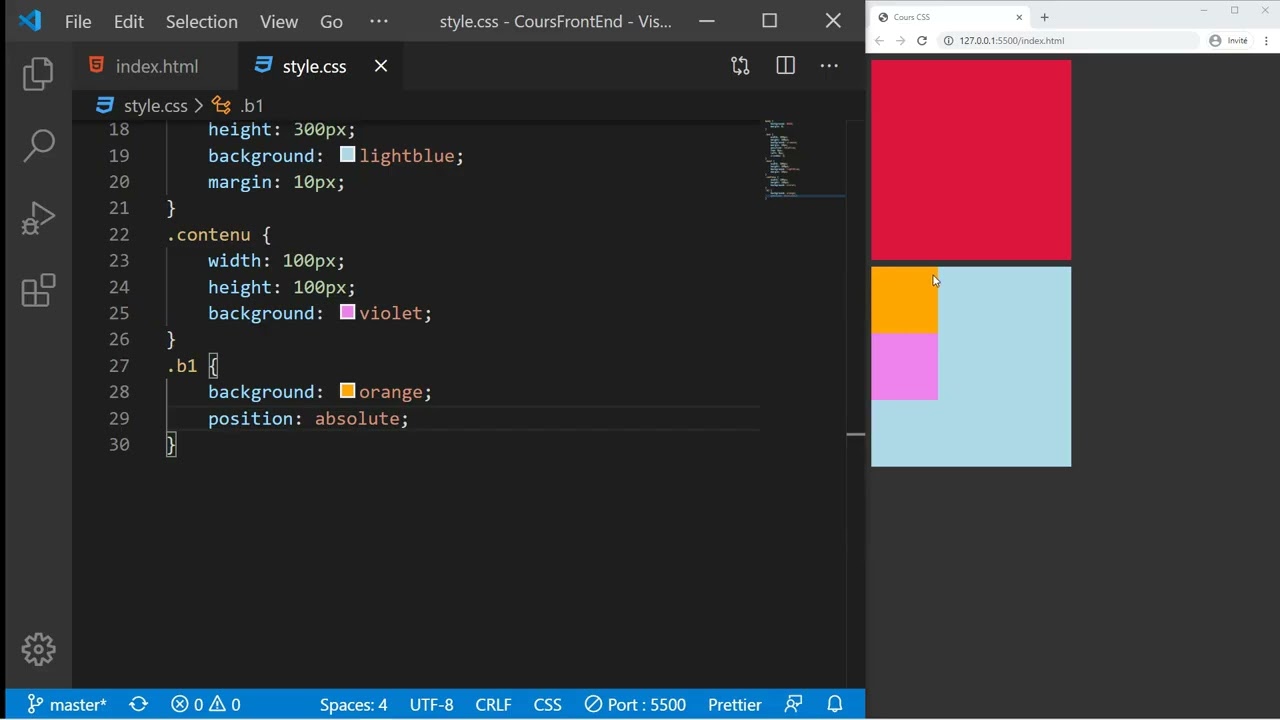Click the Invité profile button in the browser

coord(1229,41)
